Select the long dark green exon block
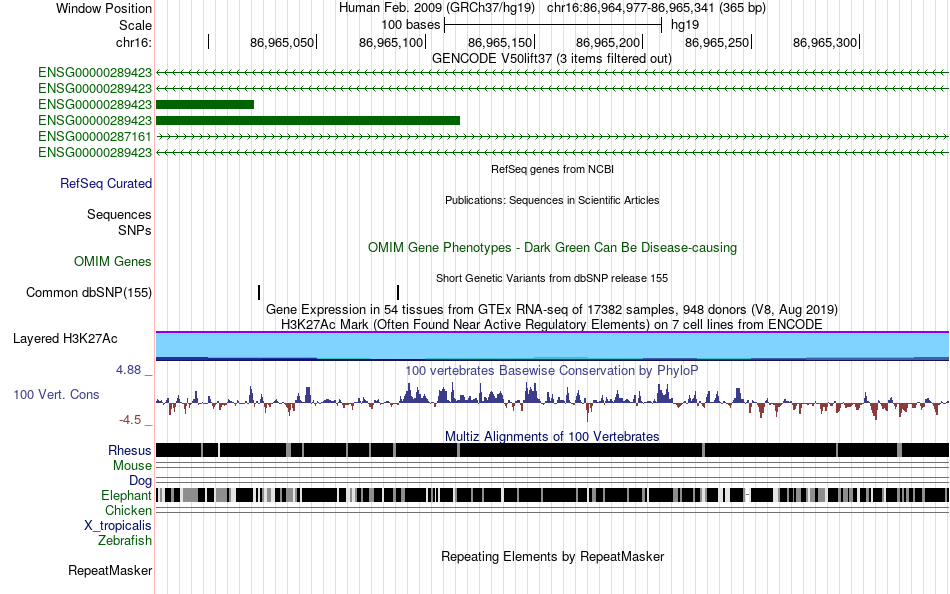The image size is (950, 594). [308, 121]
